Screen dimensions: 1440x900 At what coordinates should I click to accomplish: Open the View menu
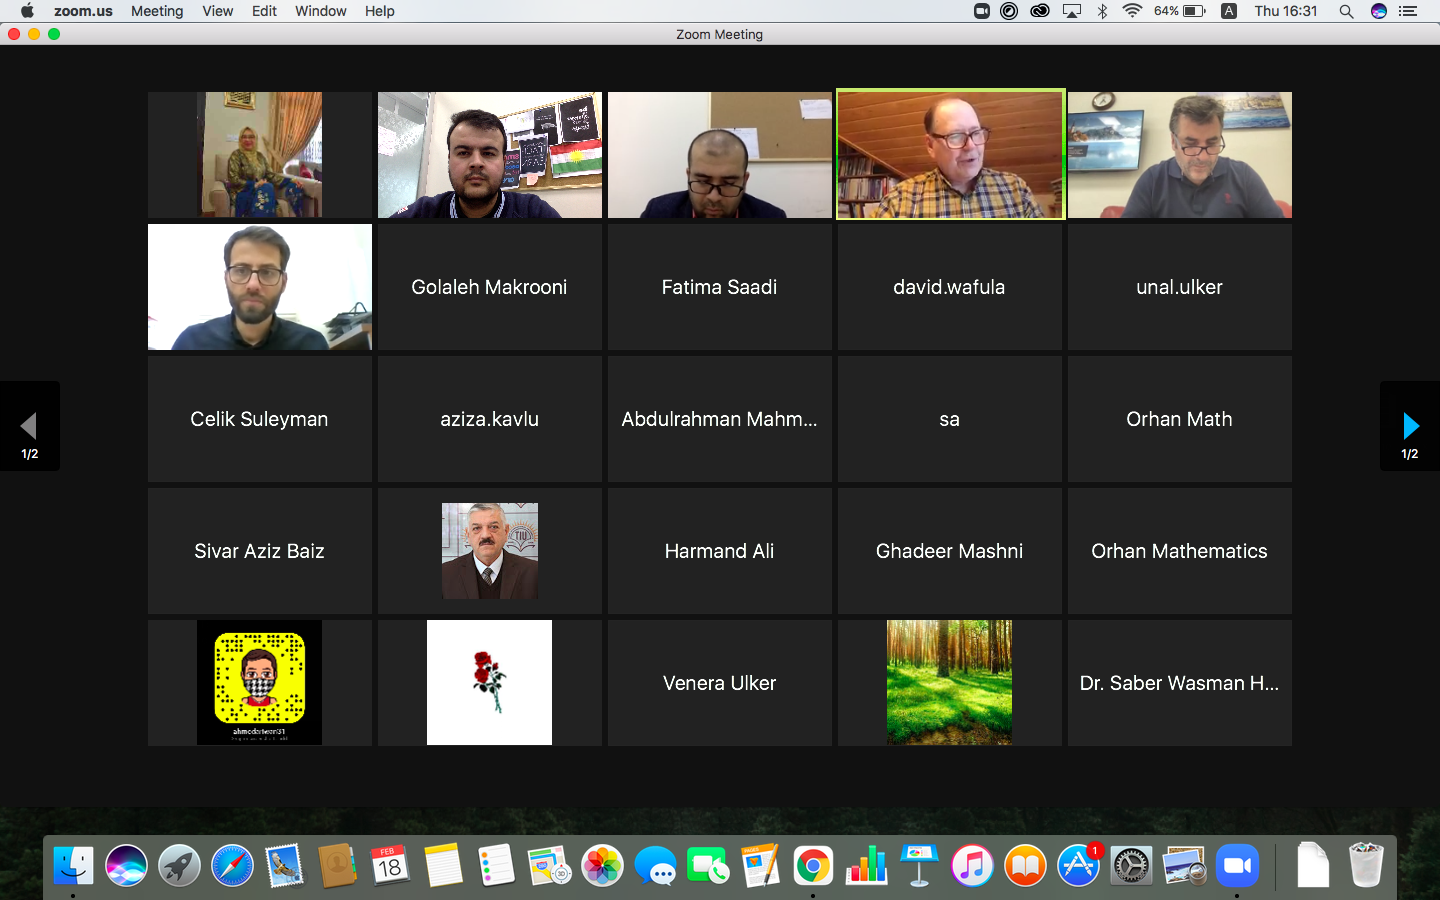(217, 11)
